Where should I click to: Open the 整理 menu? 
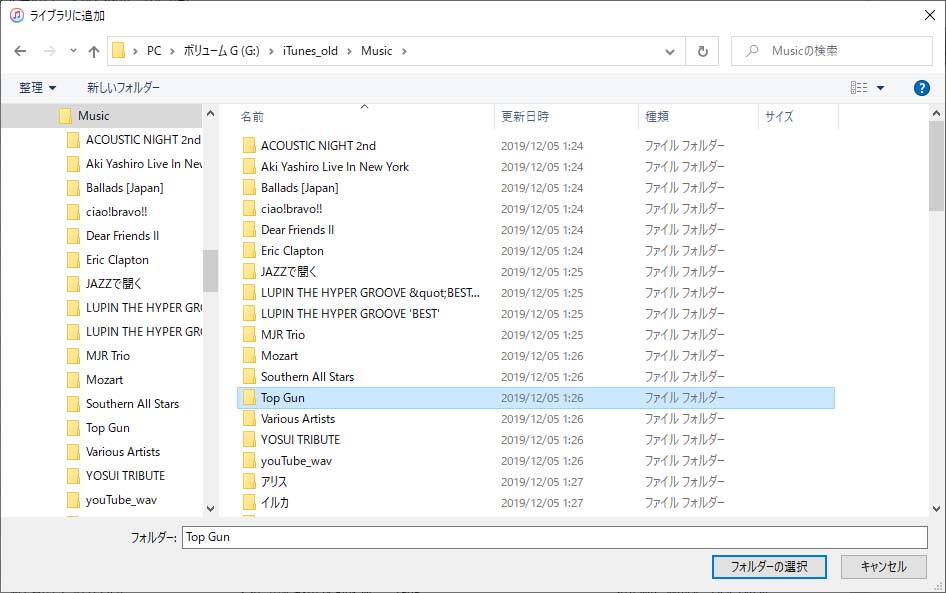[38, 88]
